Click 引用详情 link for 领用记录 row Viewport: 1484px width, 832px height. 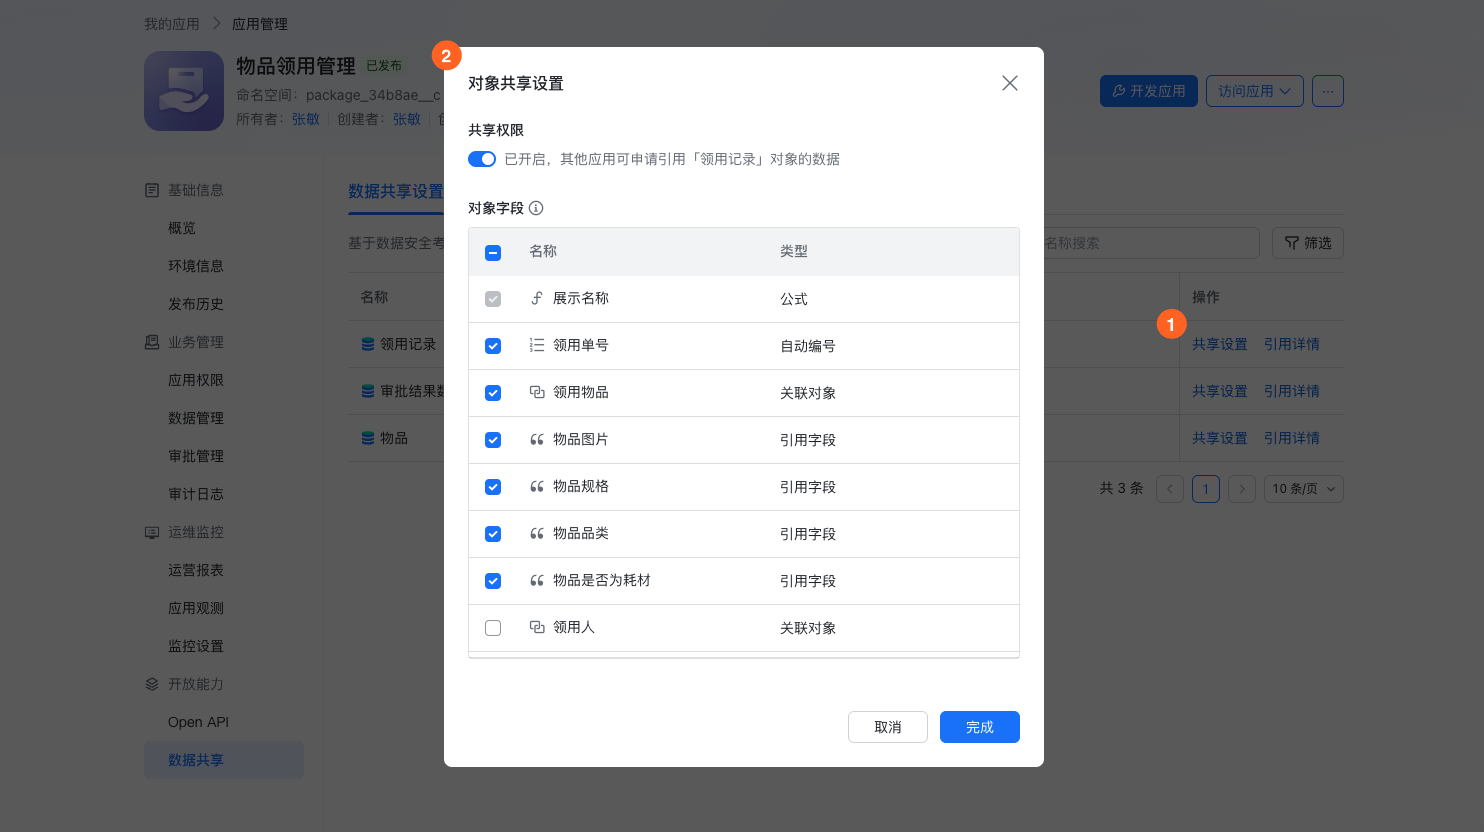(x=1292, y=344)
